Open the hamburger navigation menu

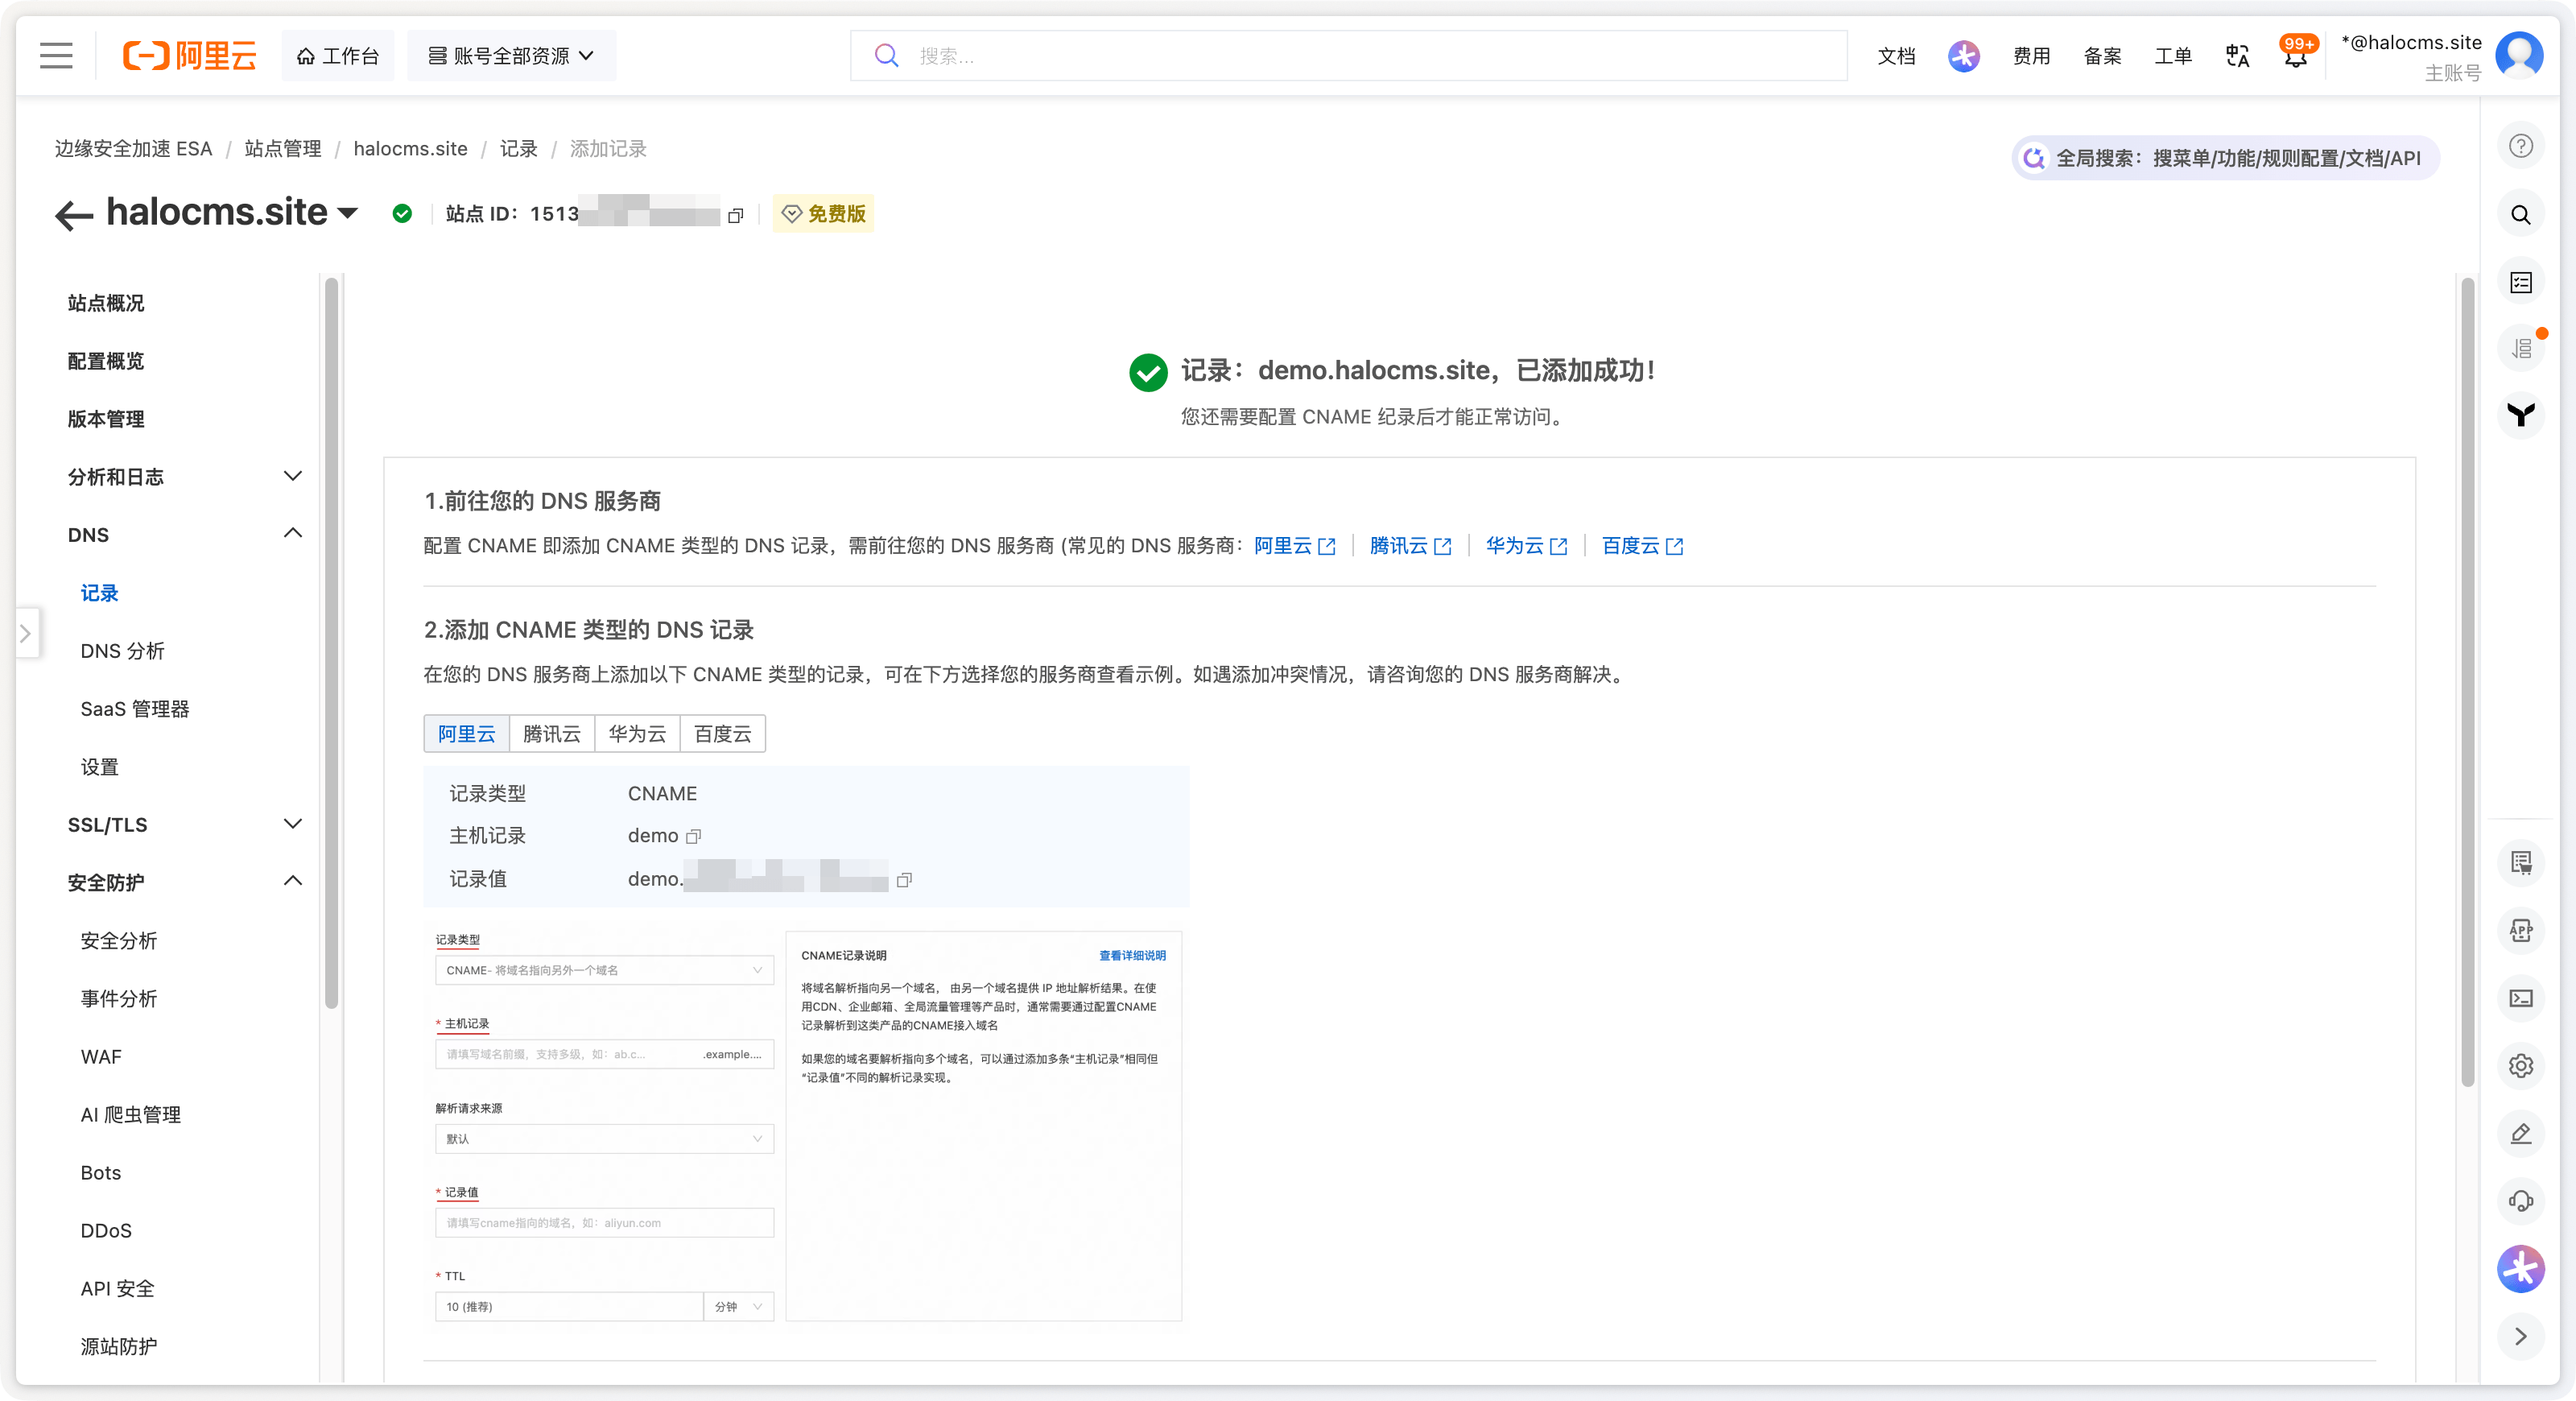[56, 56]
